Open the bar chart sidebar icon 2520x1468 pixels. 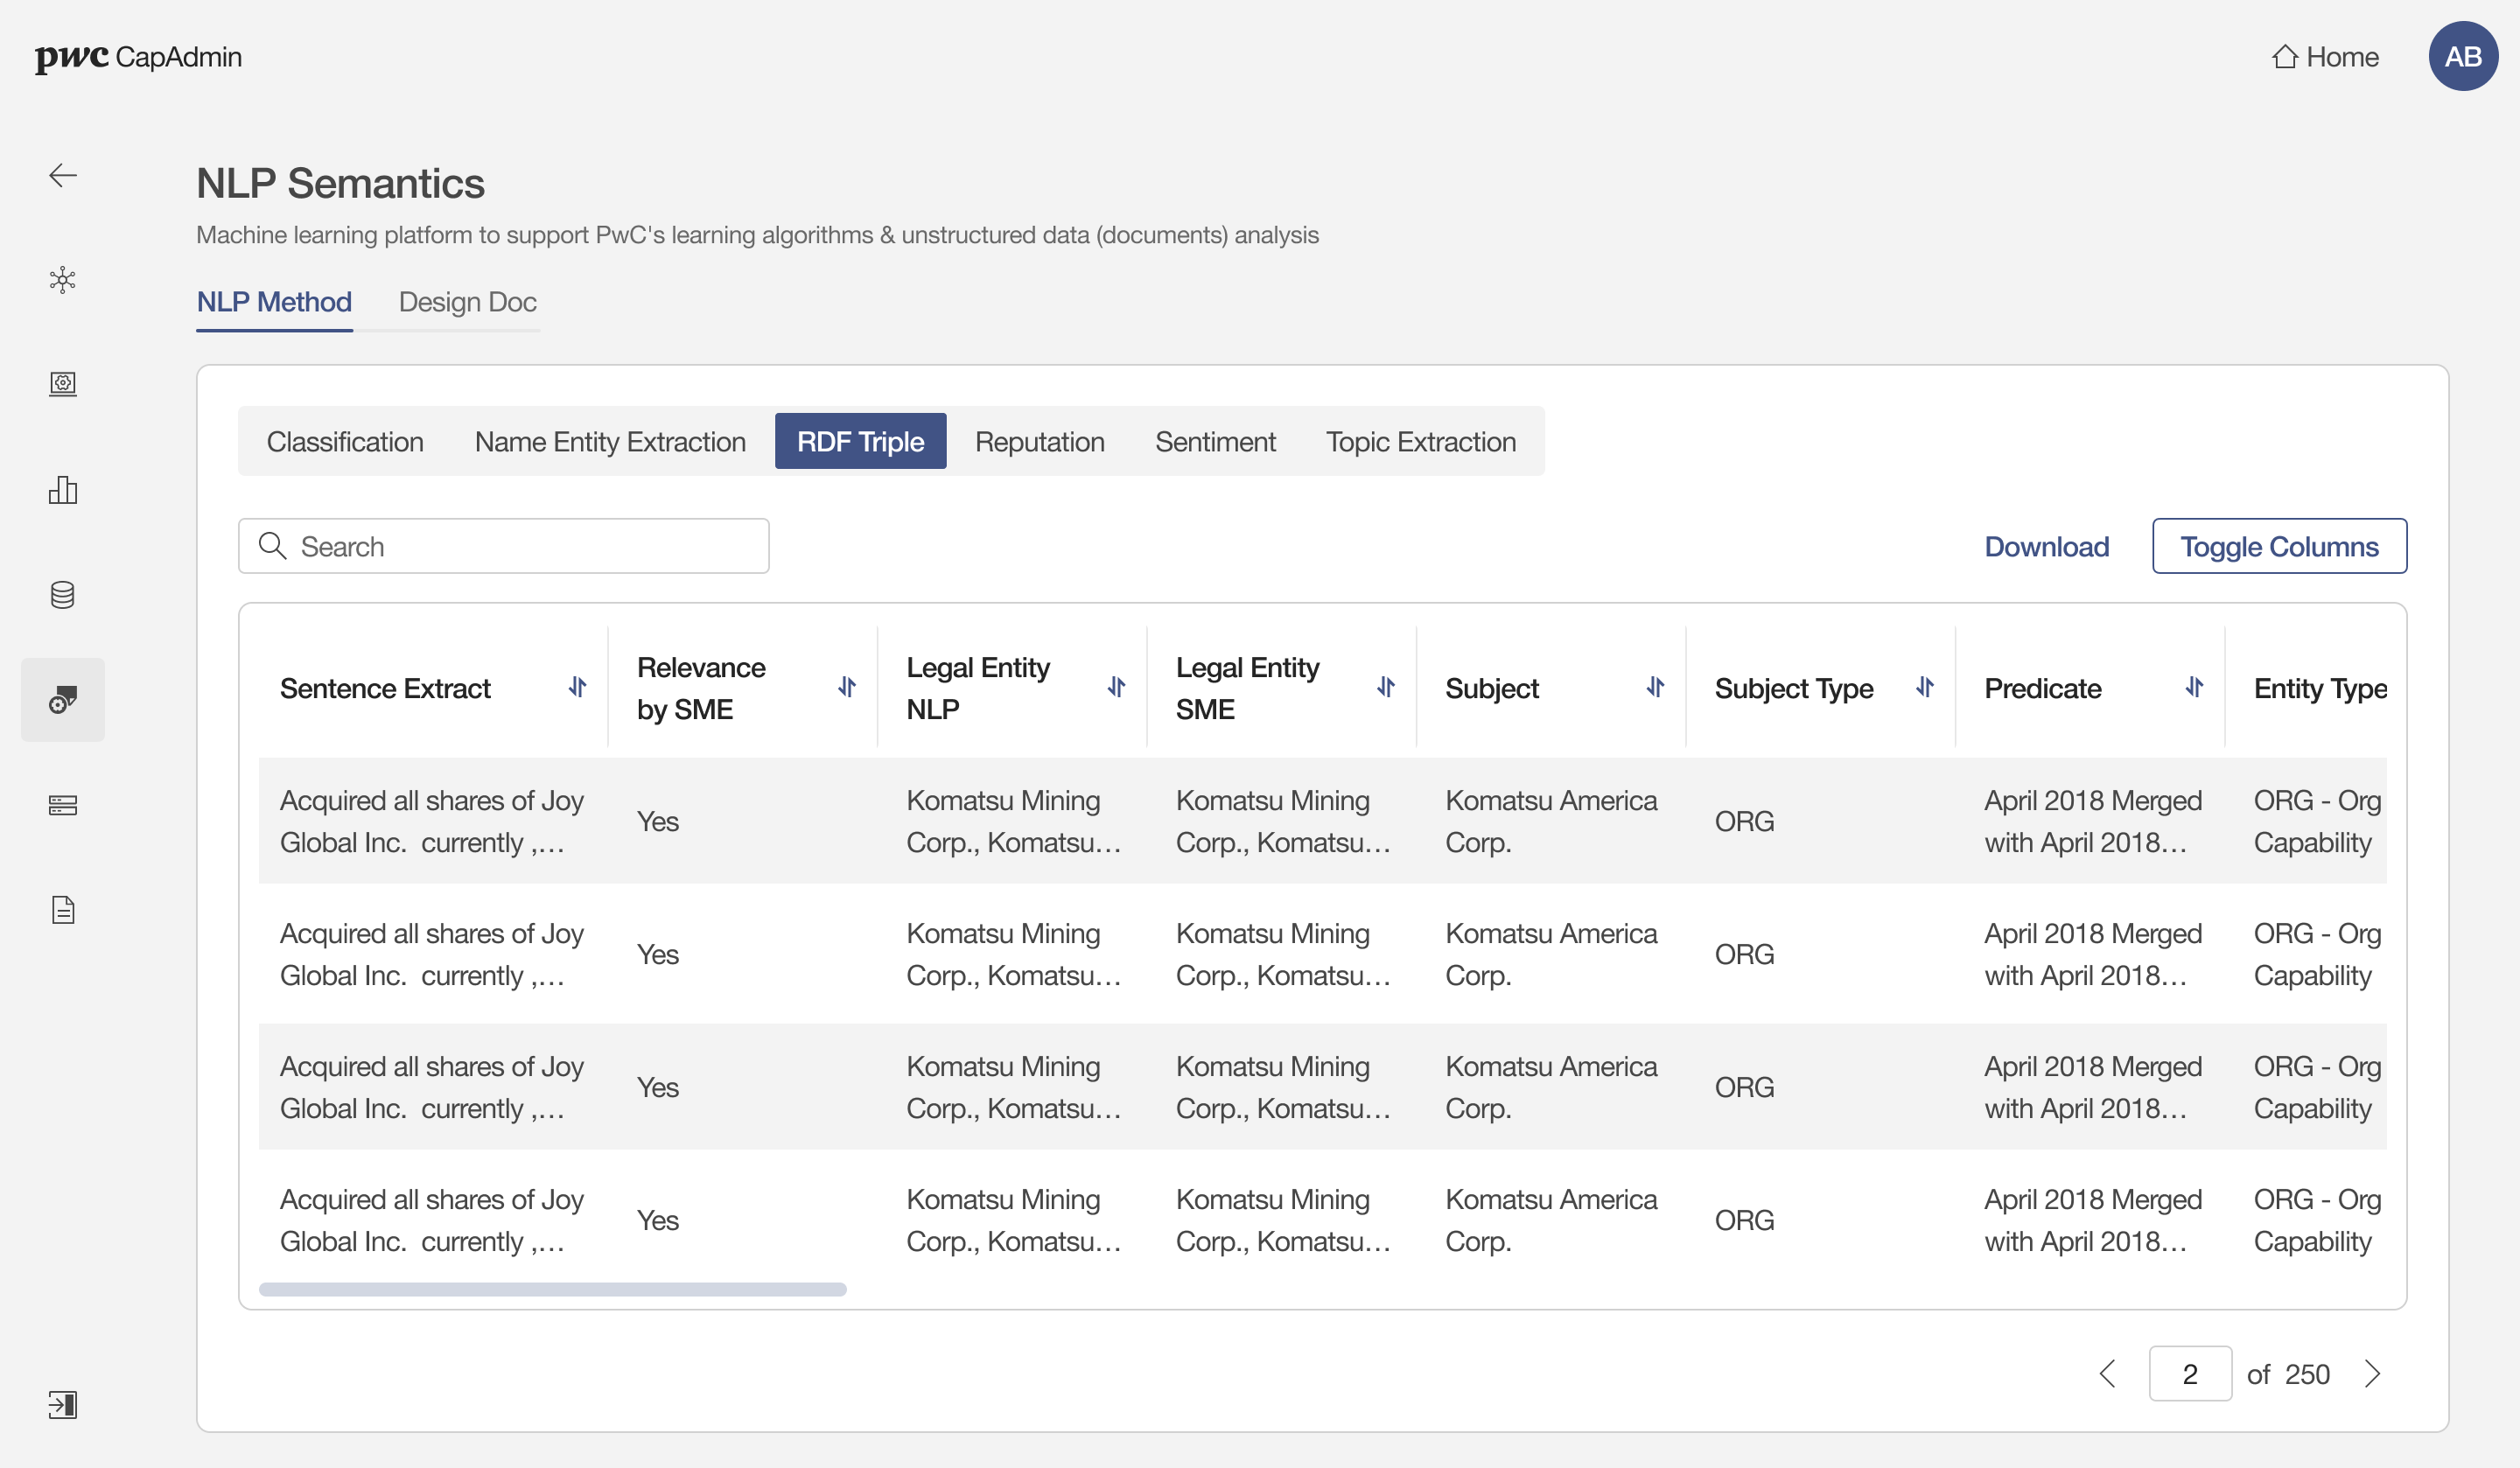pyautogui.click(x=63, y=490)
